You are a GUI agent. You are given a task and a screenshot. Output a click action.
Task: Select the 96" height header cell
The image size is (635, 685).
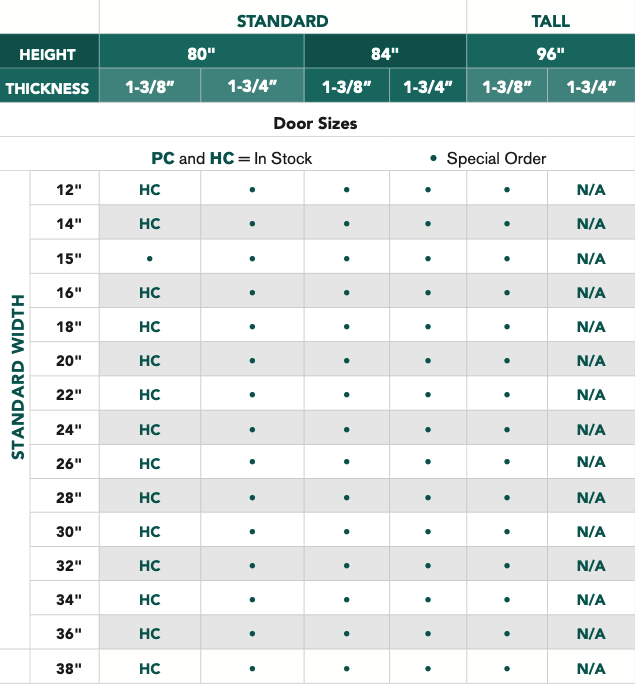(550, 54)
